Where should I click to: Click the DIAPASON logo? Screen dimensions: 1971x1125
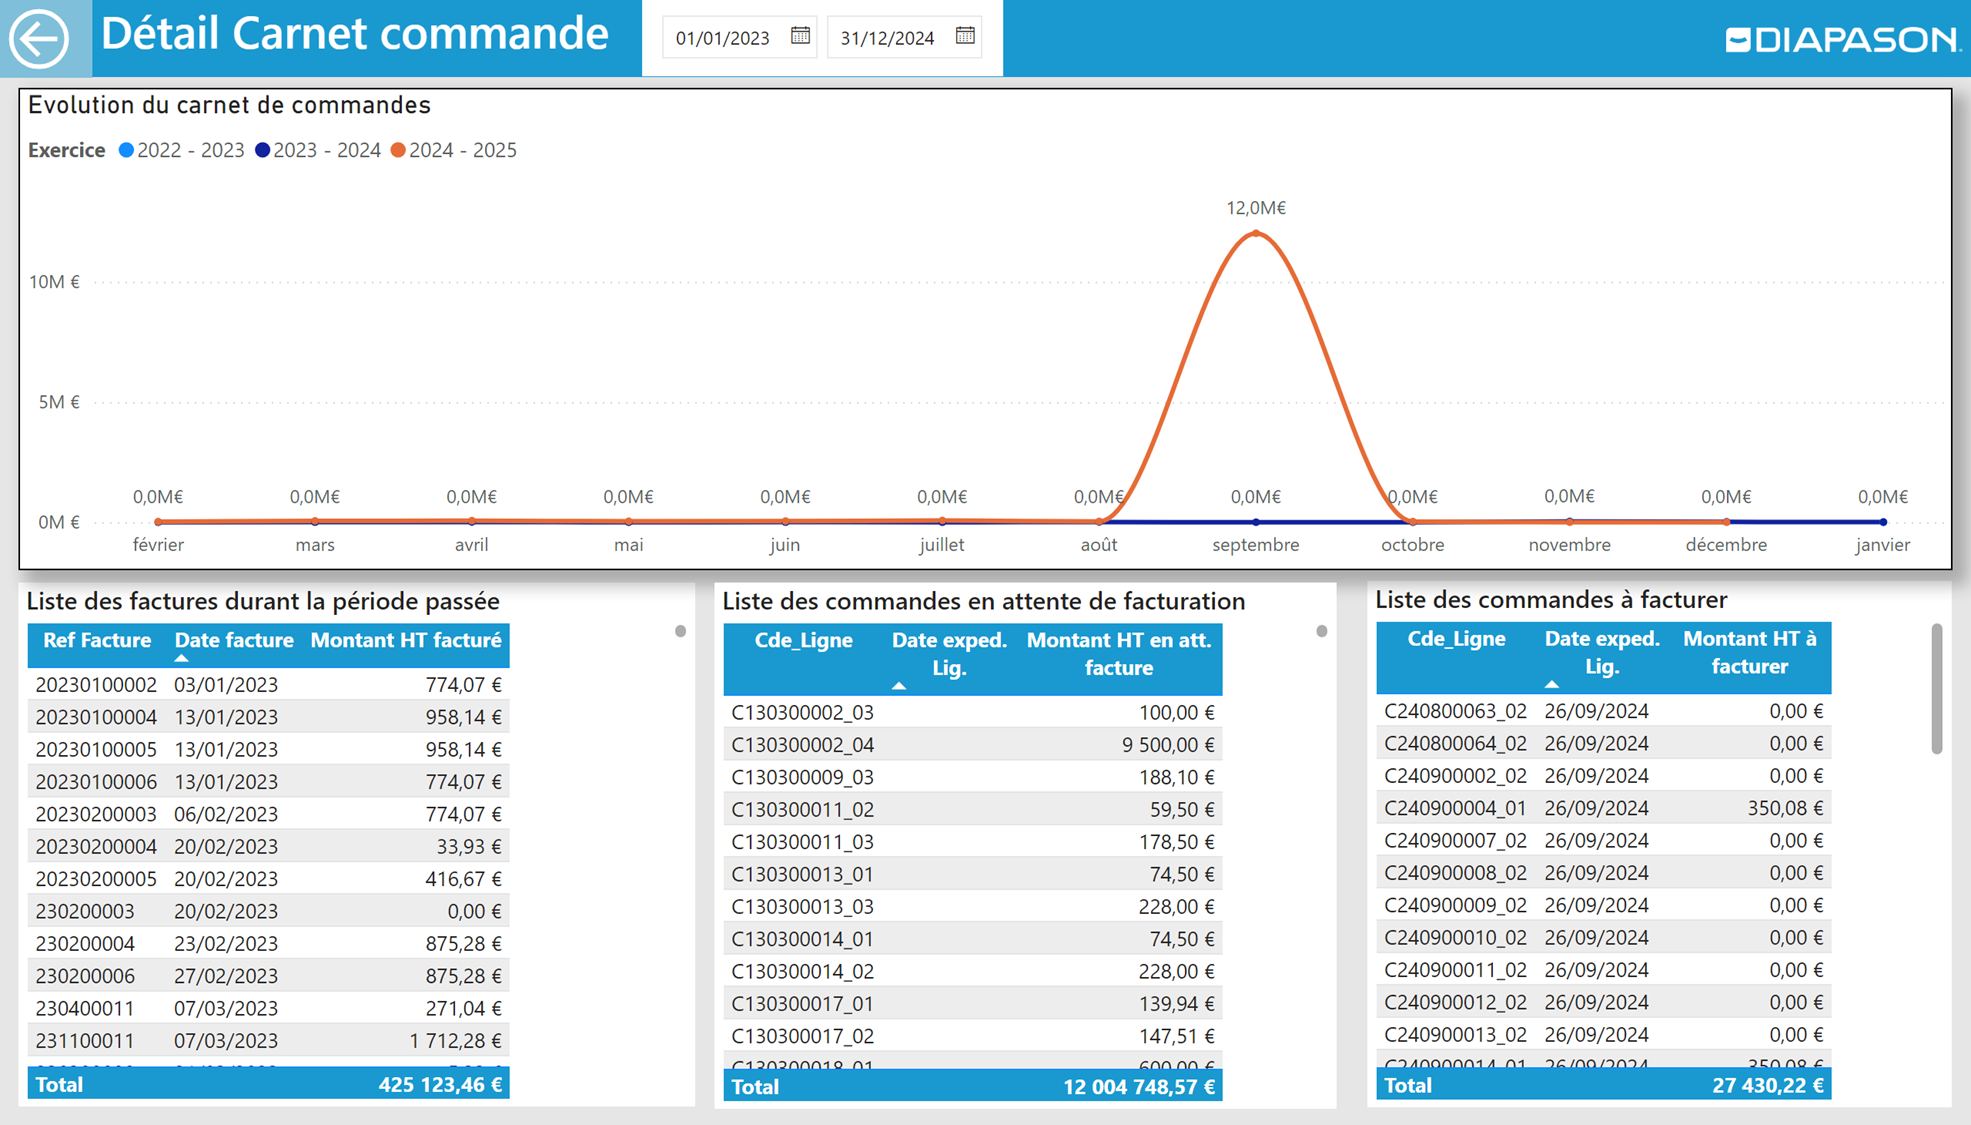point(1842,39)
